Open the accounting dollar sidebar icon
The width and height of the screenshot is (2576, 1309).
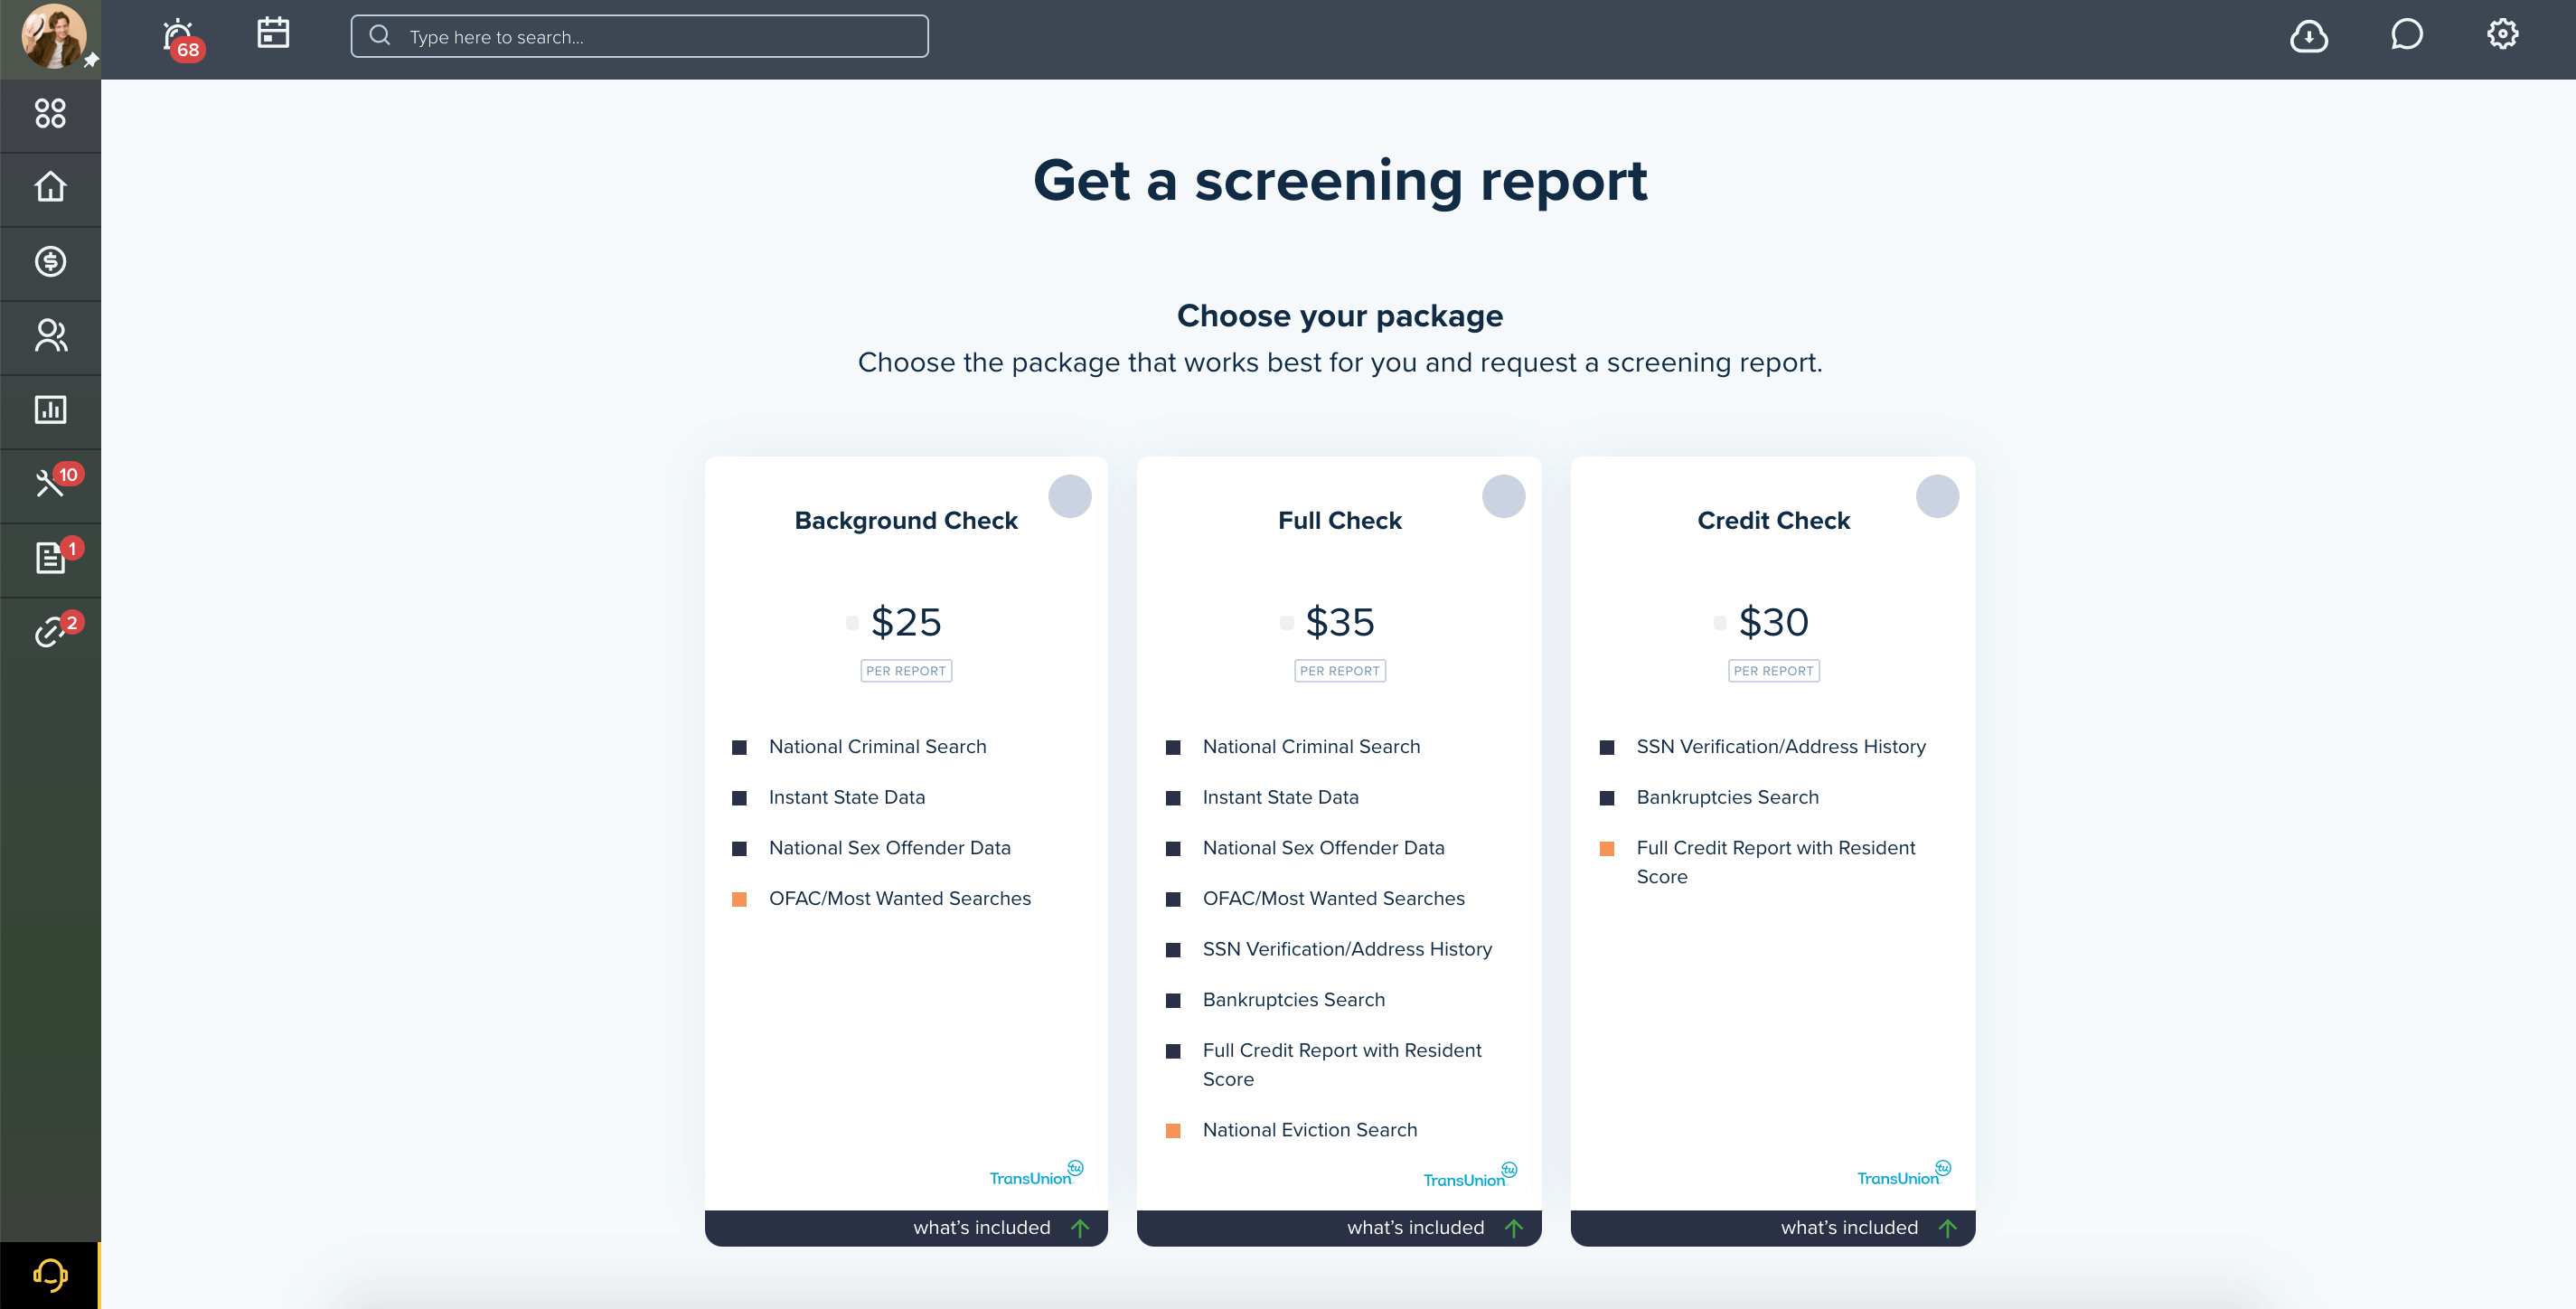[50, 261]
